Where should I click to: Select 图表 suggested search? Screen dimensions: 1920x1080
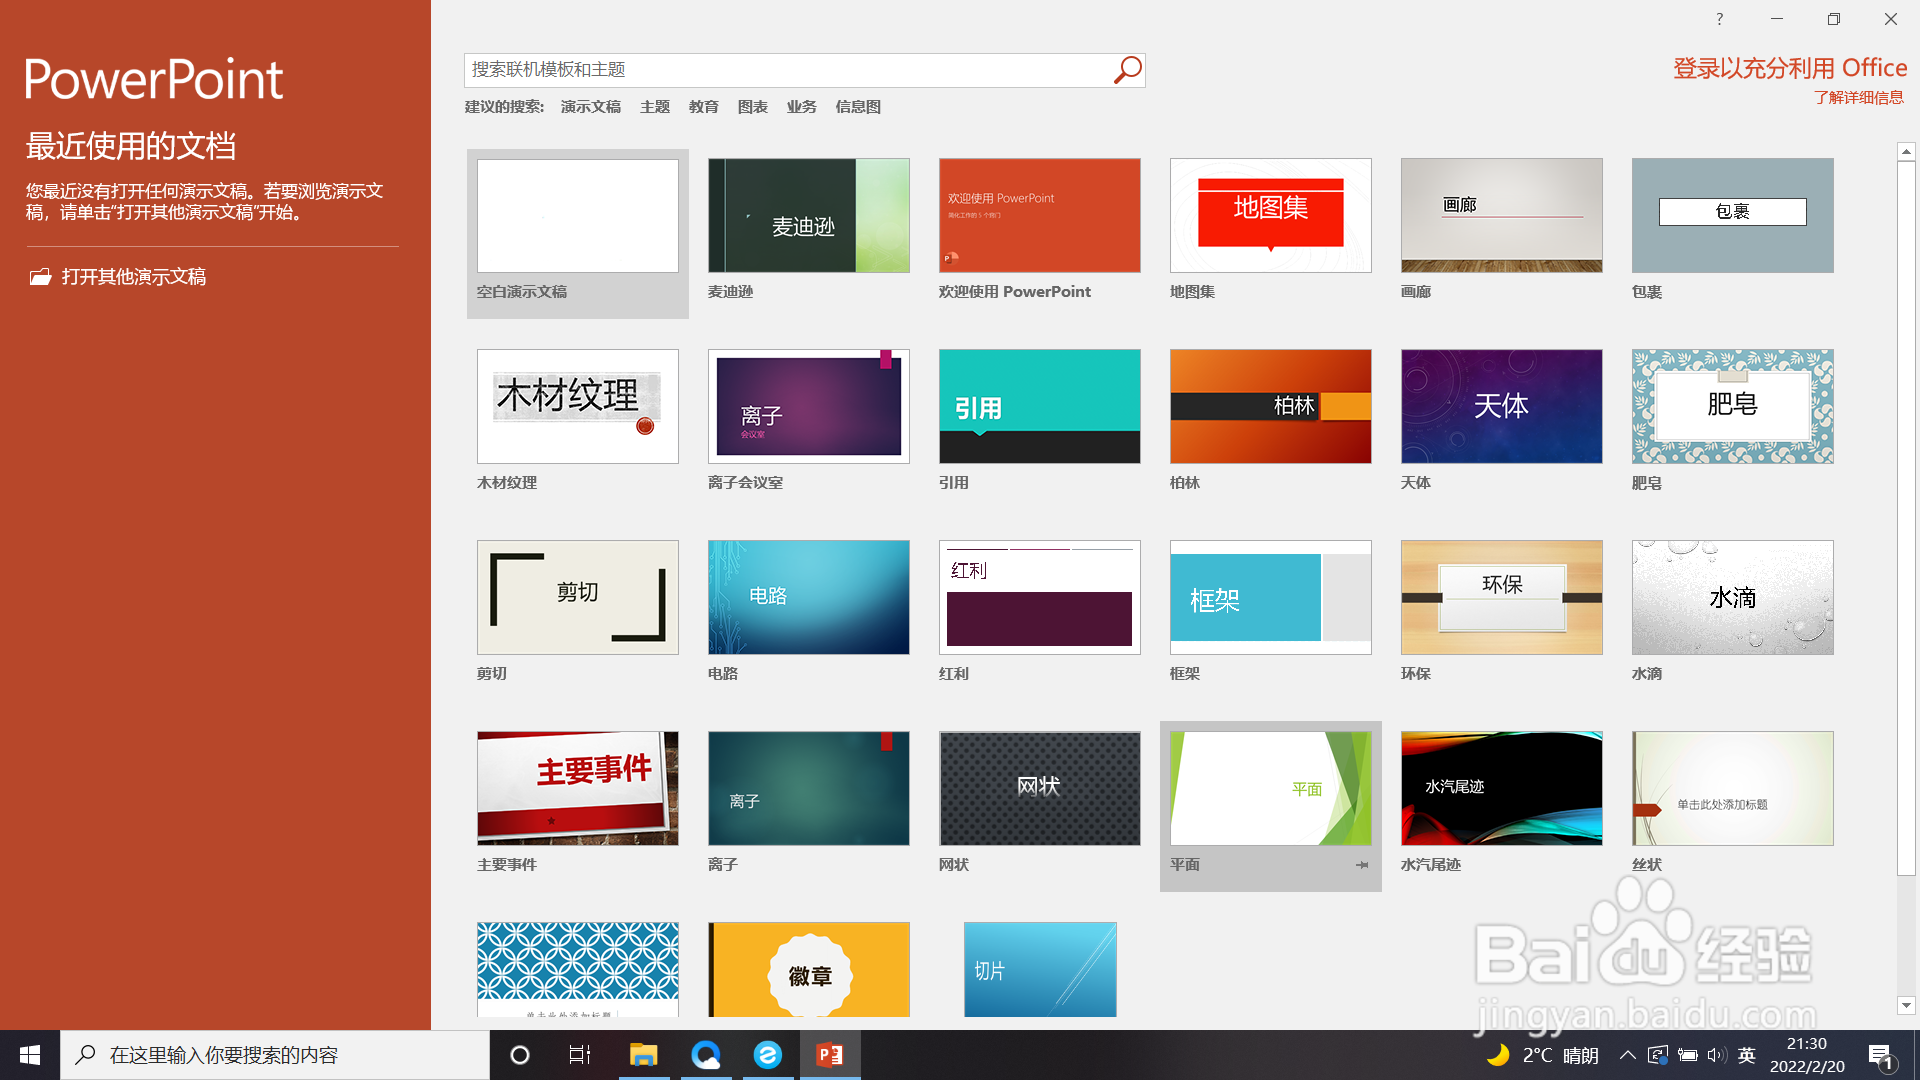coord(753,107)
